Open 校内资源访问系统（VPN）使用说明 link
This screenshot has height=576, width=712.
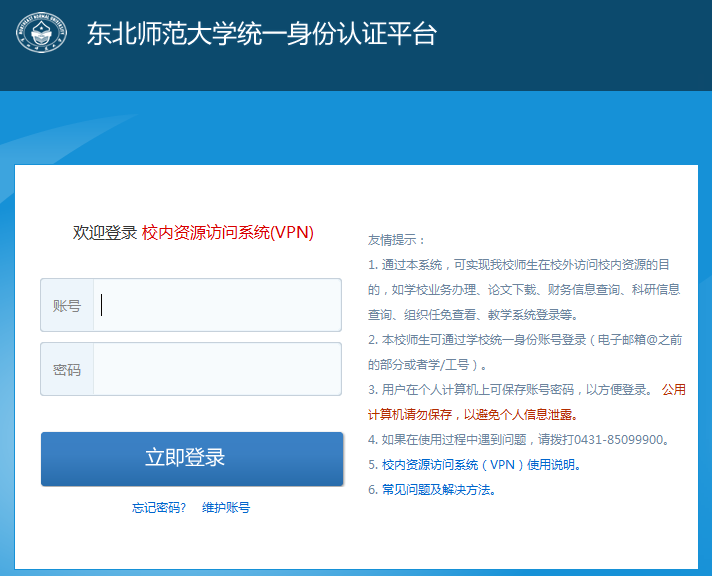[x=481, y=465]
